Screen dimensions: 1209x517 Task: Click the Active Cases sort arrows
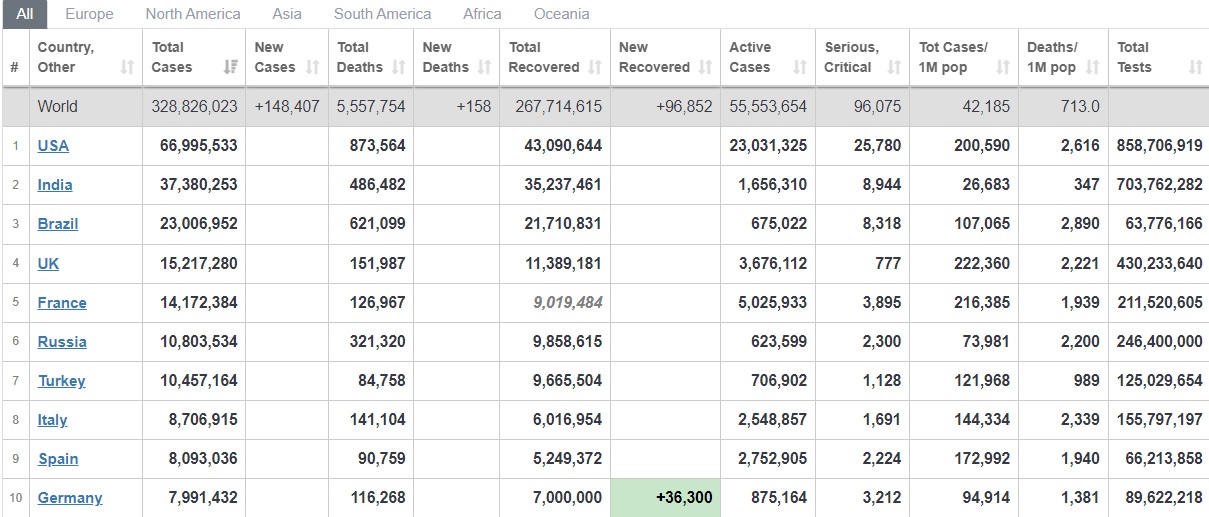(x=800, y=67)
